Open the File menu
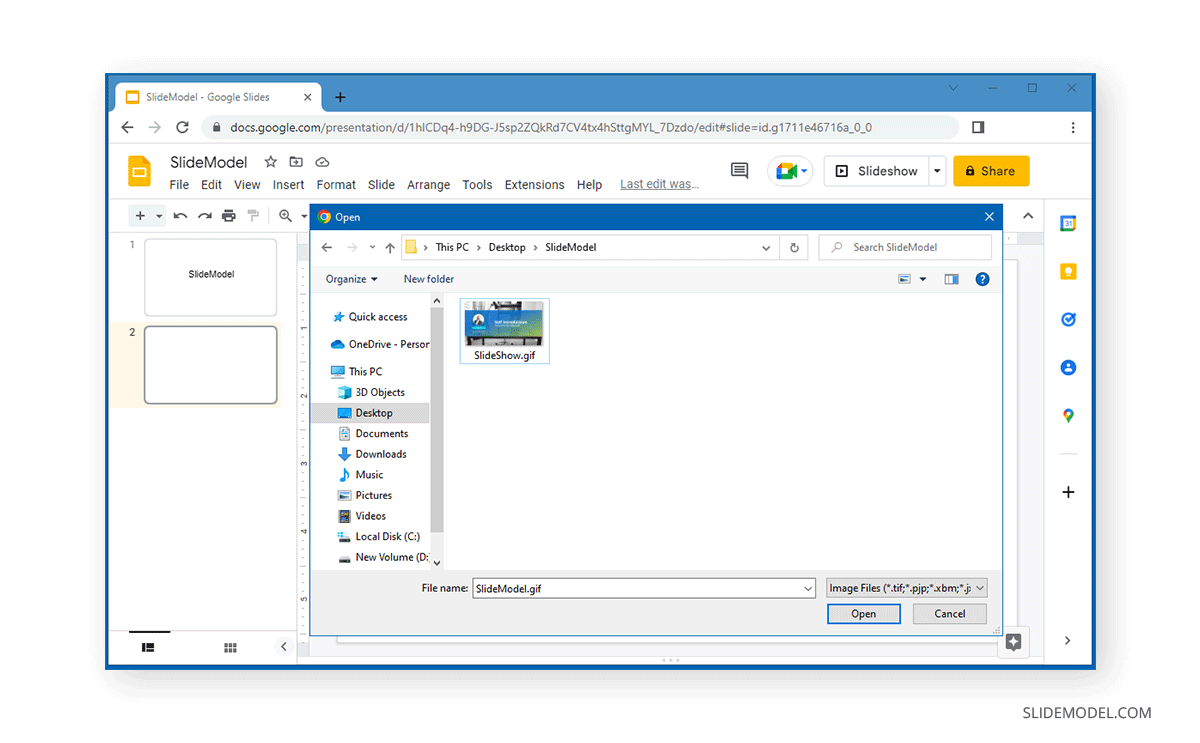The image size is (1200, 743). click(179, 185)
